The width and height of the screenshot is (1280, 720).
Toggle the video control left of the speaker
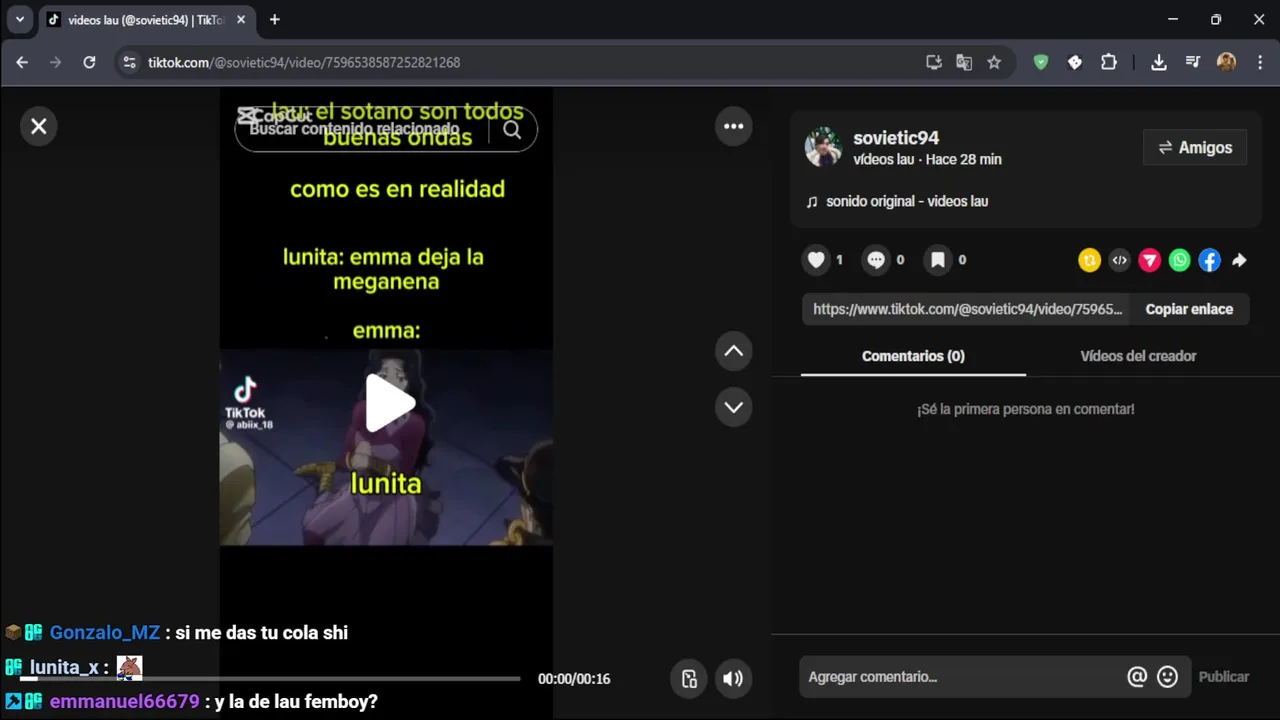(689, 679)
